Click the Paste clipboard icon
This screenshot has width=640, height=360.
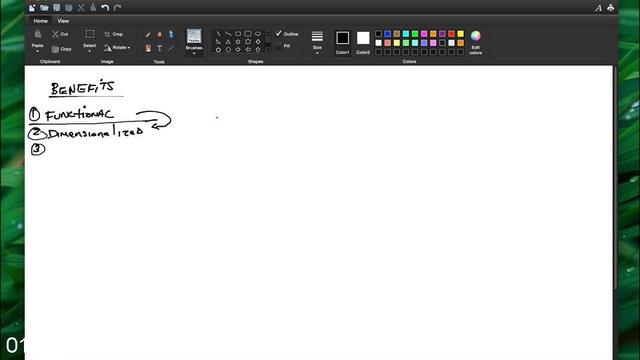pos(38,34)
